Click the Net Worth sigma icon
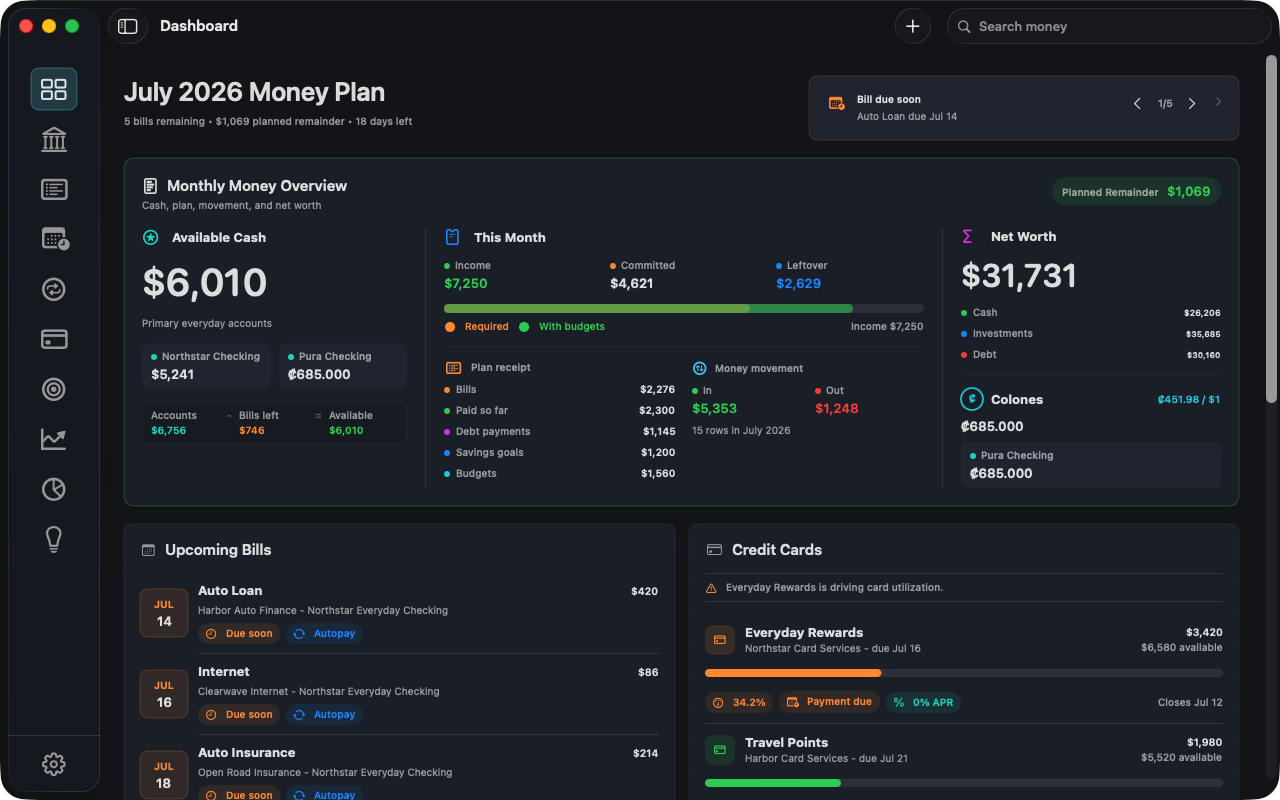 [967, 237]
